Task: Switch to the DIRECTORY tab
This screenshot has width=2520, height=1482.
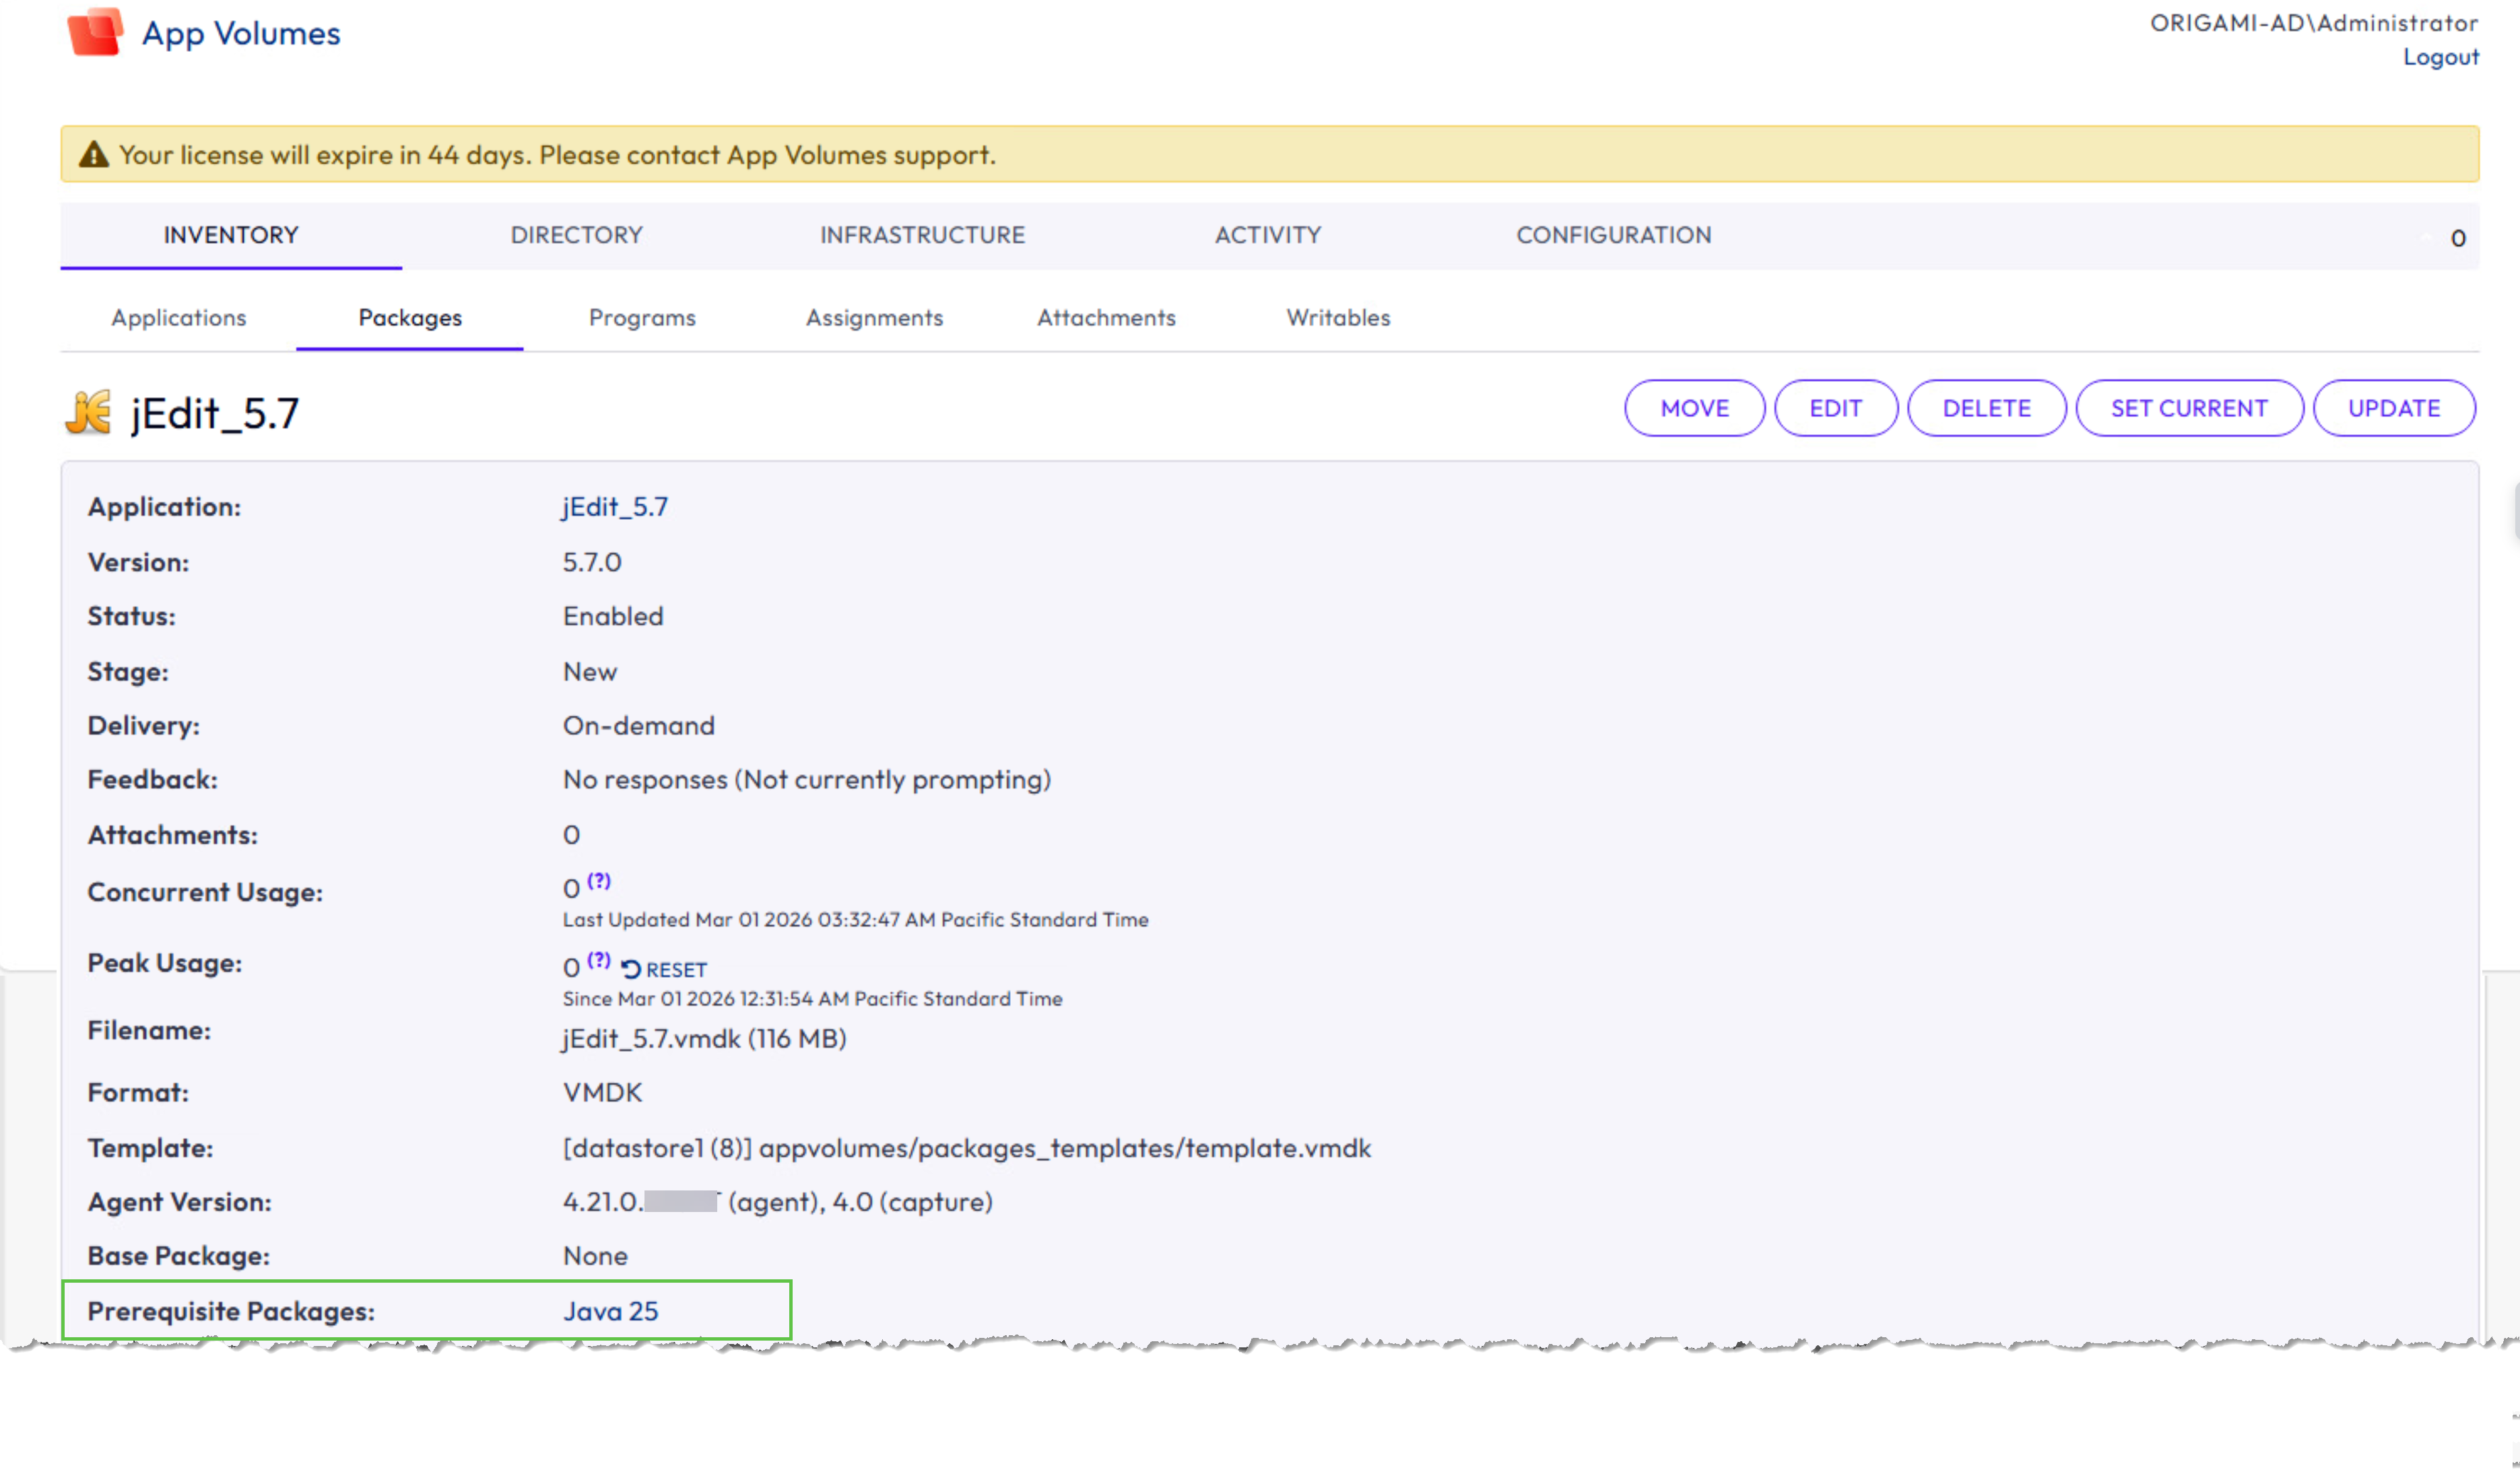Action: click(x=576, y=235)
